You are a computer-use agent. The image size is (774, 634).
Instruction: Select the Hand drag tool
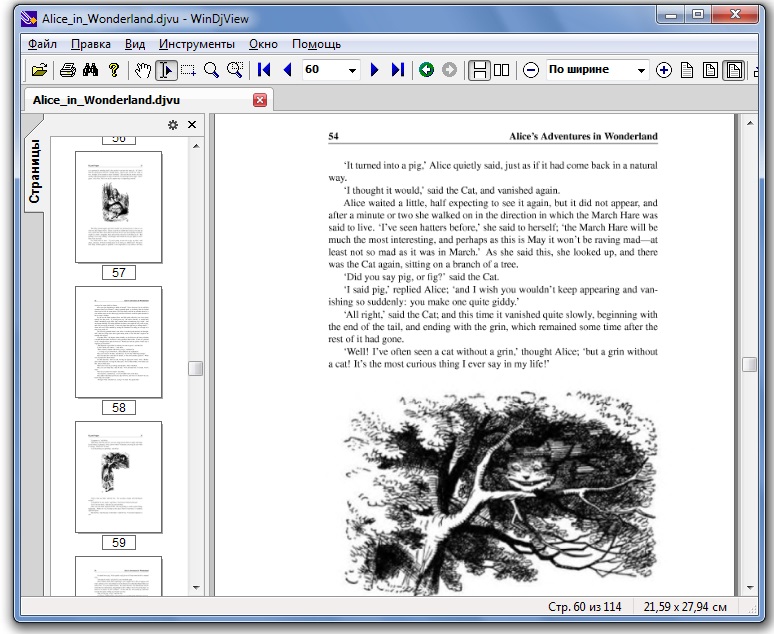[143, 70]
